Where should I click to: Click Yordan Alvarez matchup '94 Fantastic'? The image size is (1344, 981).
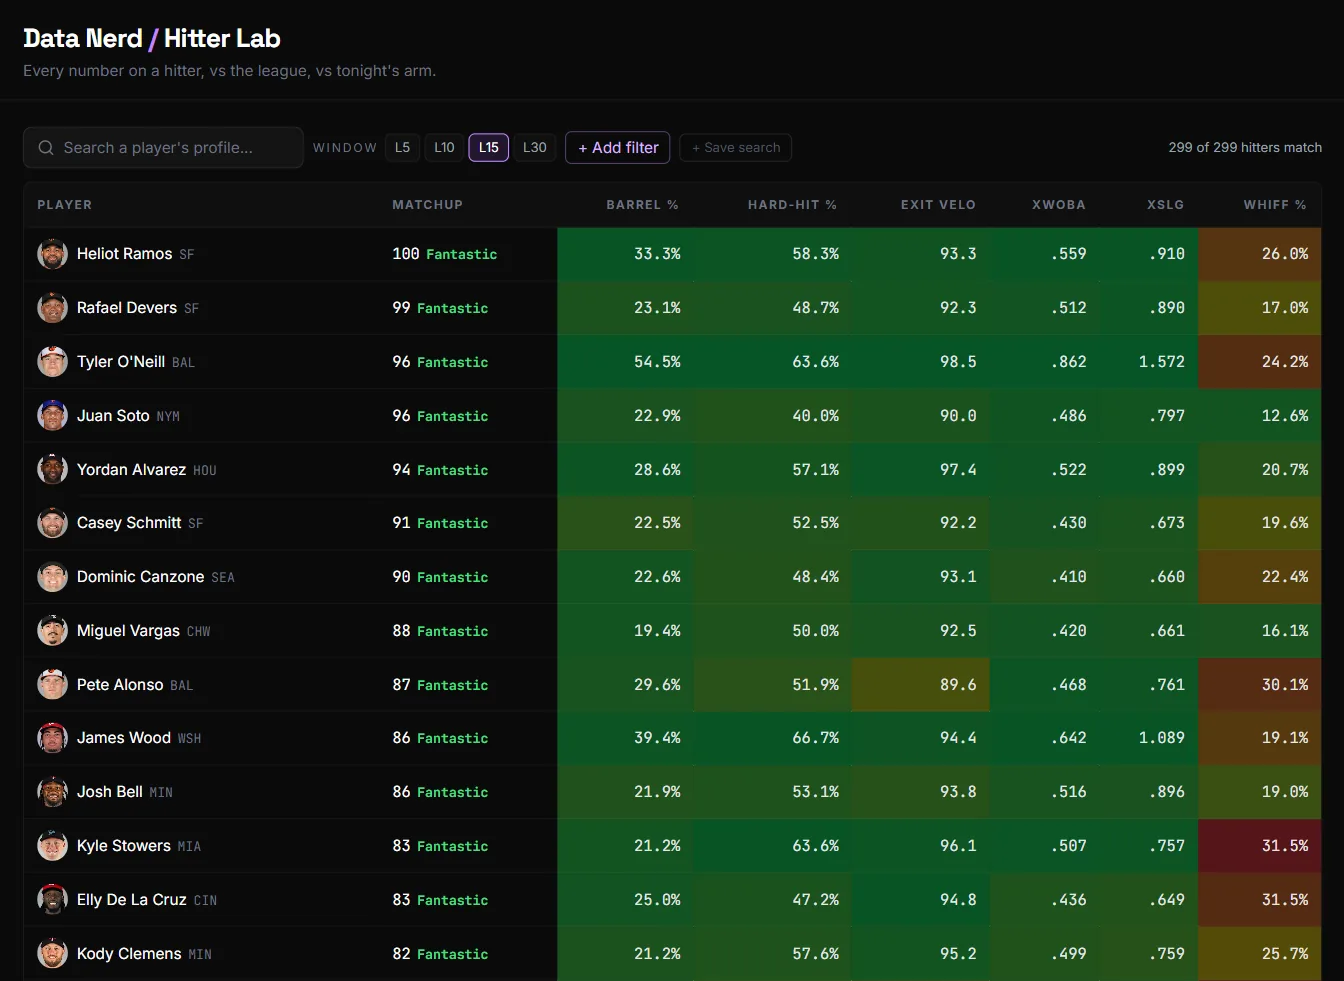(x=440, y=470)
